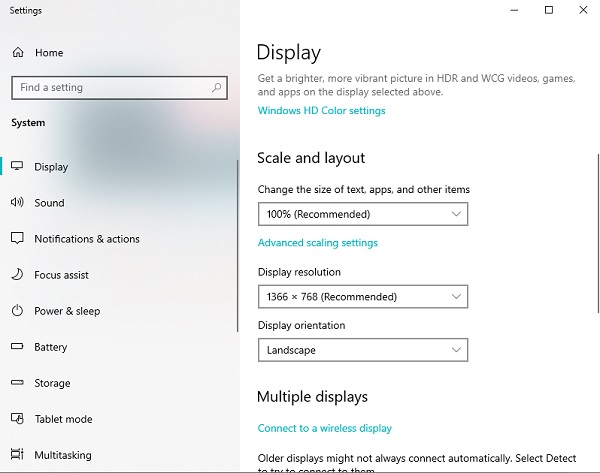Viewport: 600px width, 473px height.
Task: Click the Power & sleep icon
Action: click(x=17, y=310)
